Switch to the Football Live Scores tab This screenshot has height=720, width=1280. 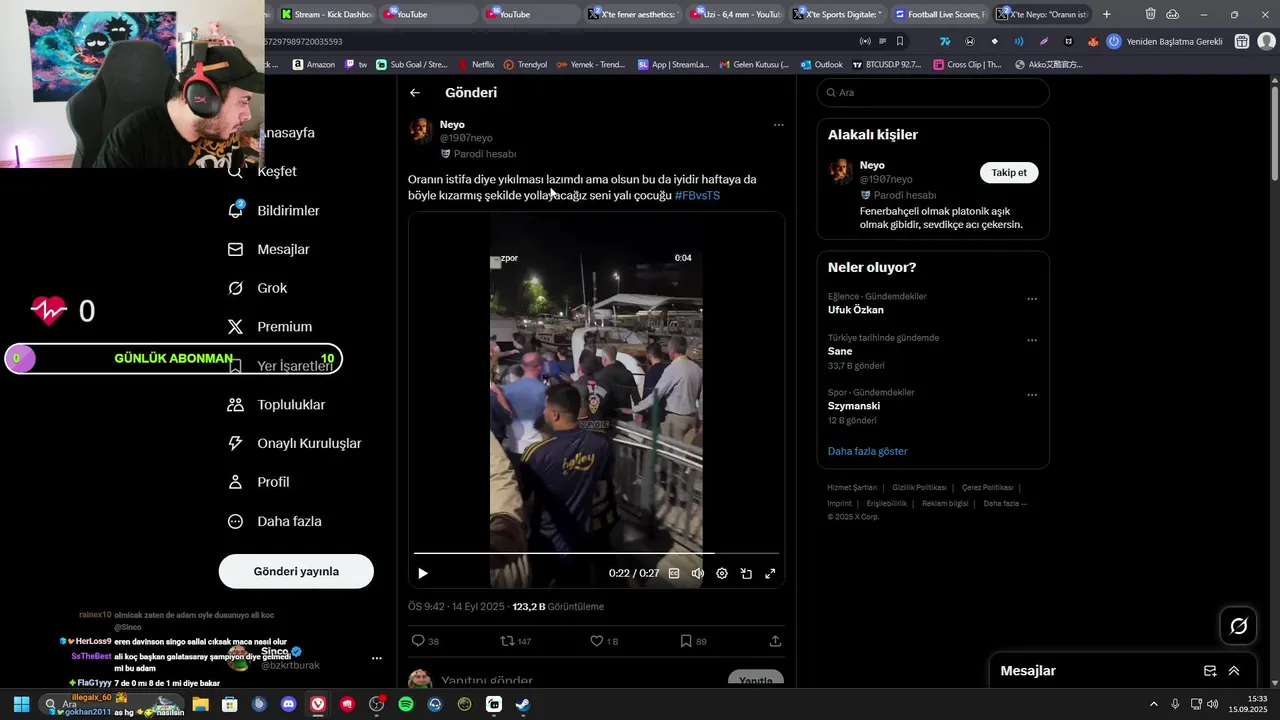click(940, 14)
